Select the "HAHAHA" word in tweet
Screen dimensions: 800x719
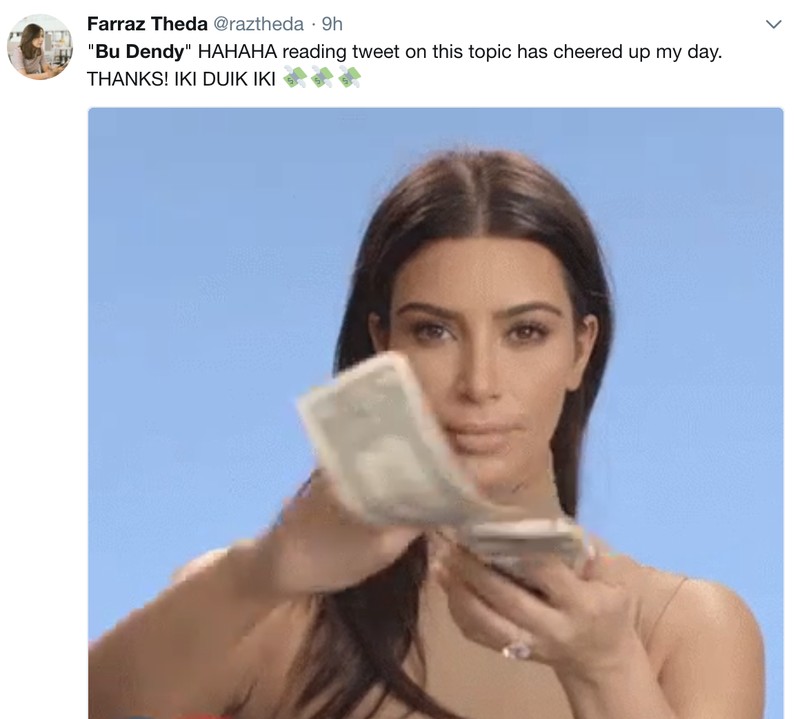(237, 52)
